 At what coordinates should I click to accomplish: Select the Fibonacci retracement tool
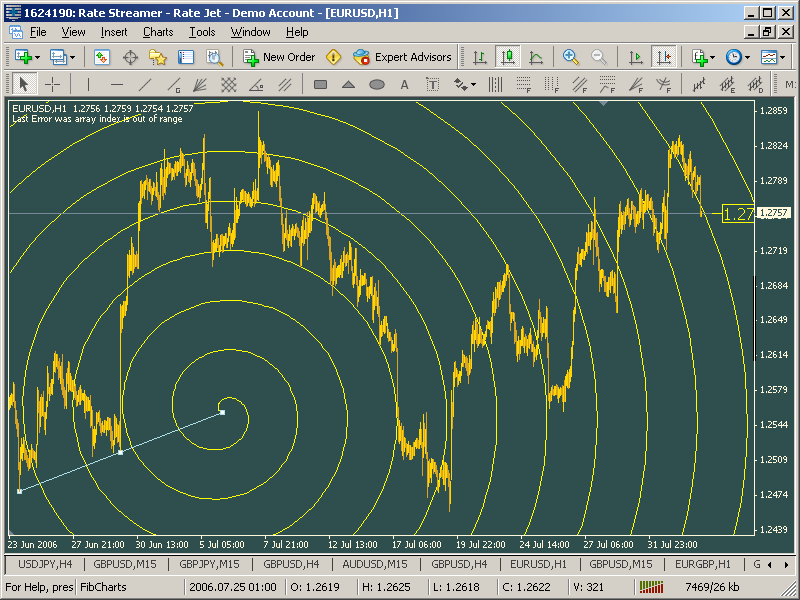523,84
